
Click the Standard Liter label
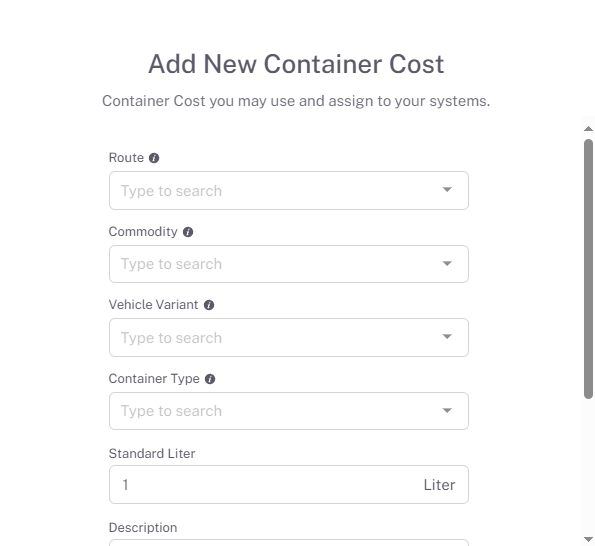click(x=152, y=454)
